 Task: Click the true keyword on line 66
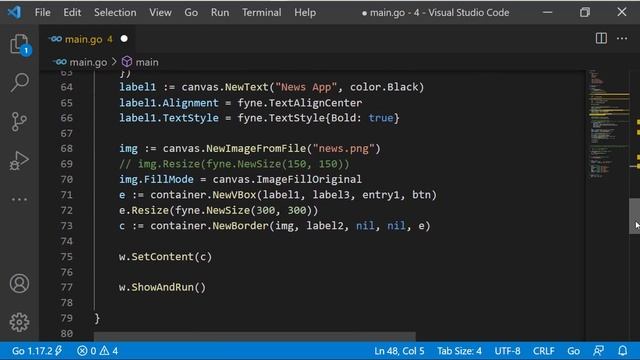pyautogui.click(x=381, y=118)
